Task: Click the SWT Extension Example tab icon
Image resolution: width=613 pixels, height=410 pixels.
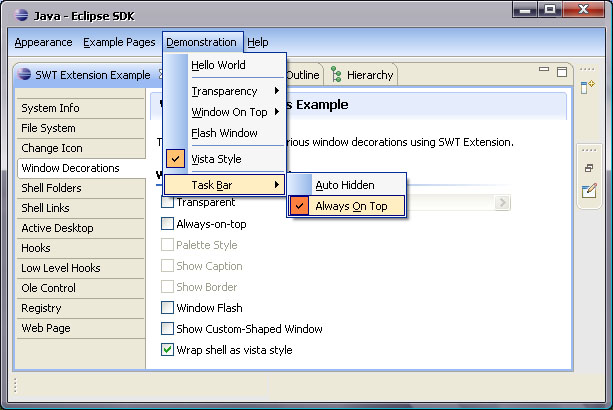Action: point(24,74)
